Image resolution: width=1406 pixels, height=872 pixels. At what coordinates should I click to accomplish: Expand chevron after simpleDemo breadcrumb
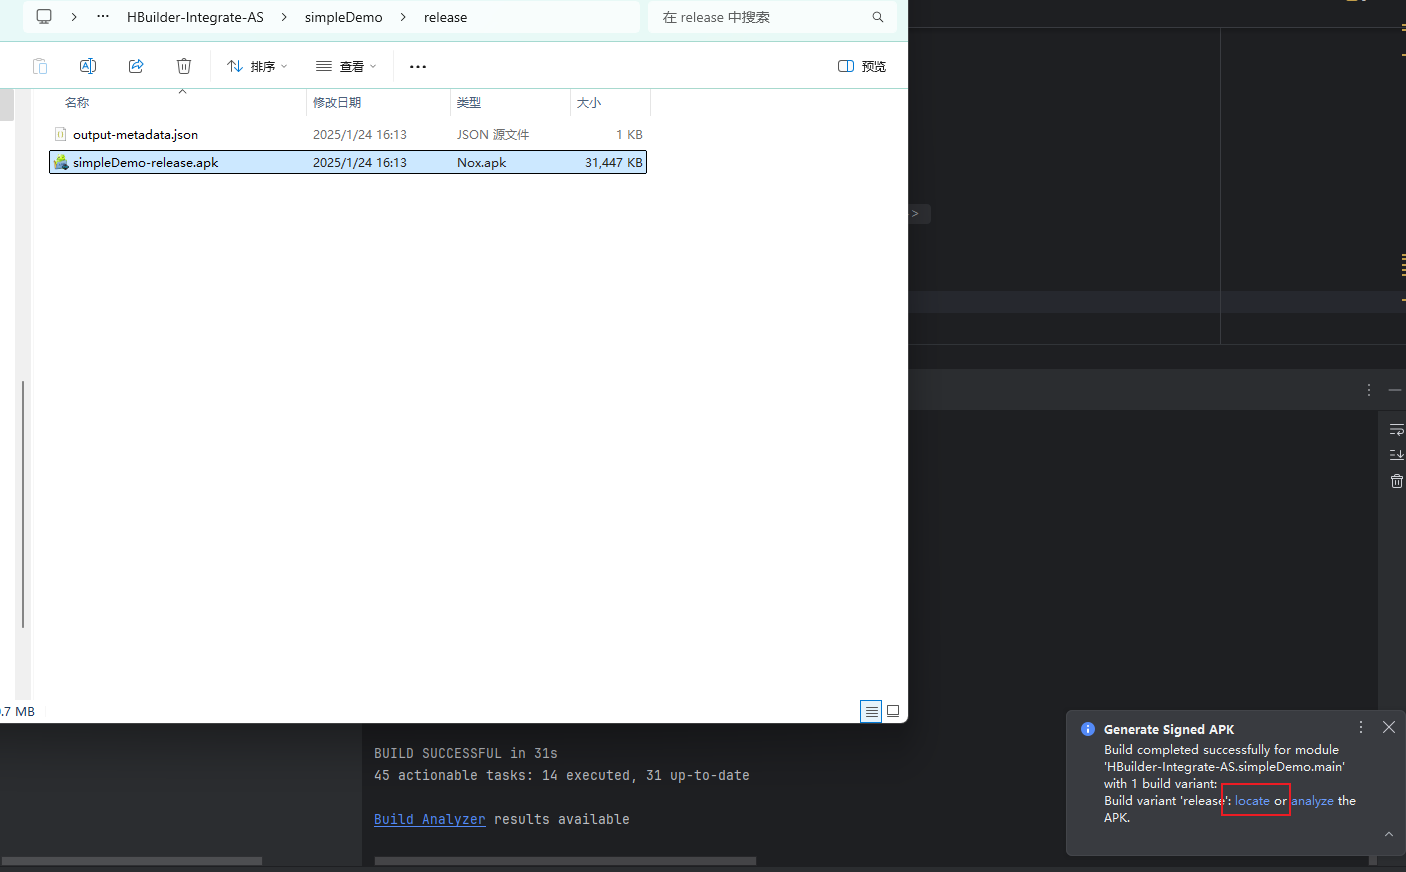pos(403,17)
